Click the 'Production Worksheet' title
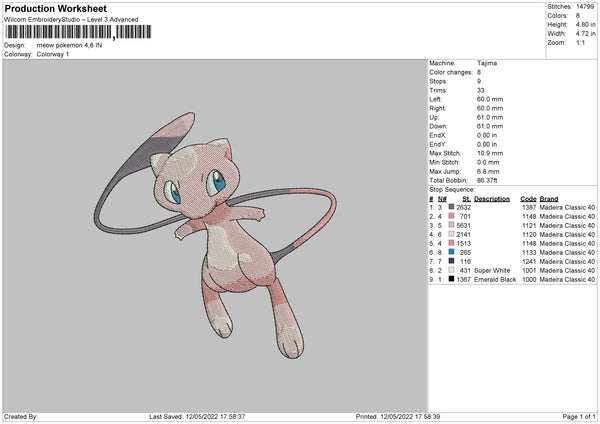Image resolution: width=600 pixels, height=424 pixels. coord(55,8)
